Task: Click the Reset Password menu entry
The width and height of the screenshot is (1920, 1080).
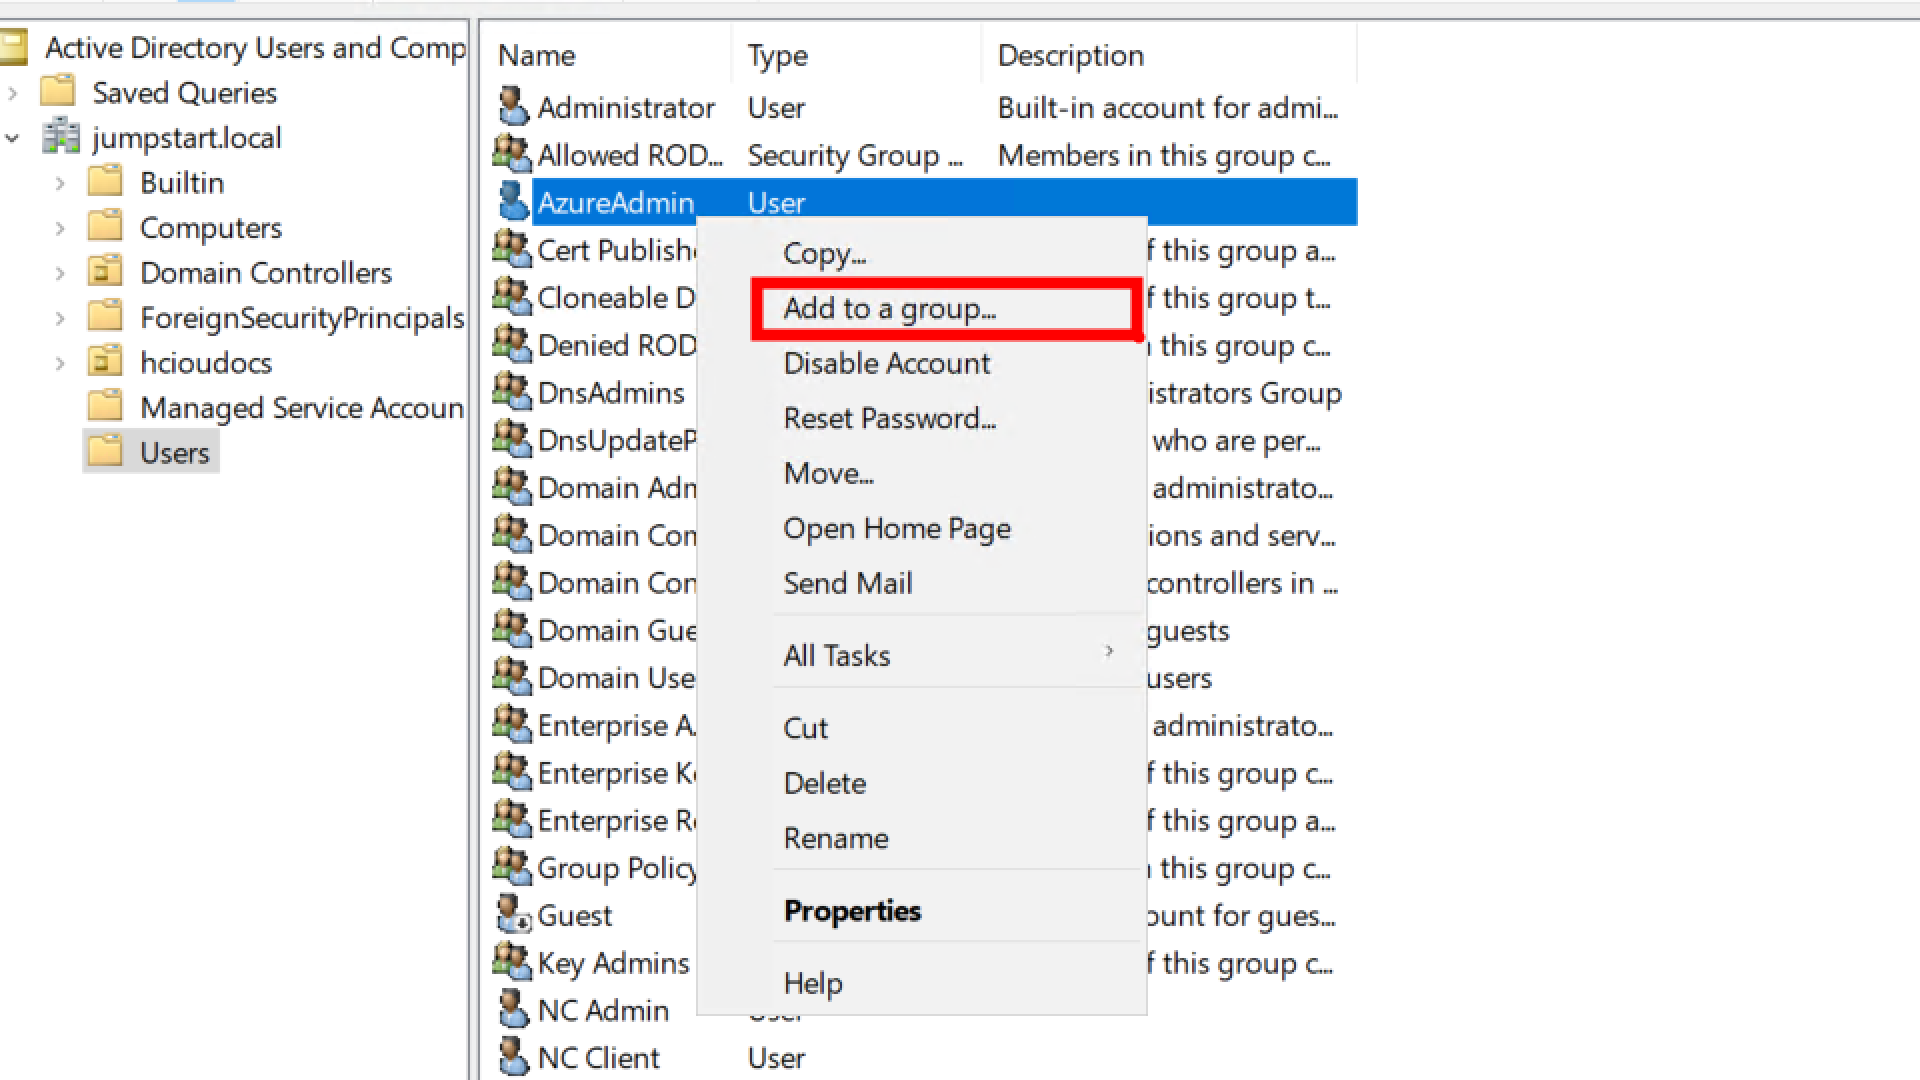Action: (x=889, y=418)
